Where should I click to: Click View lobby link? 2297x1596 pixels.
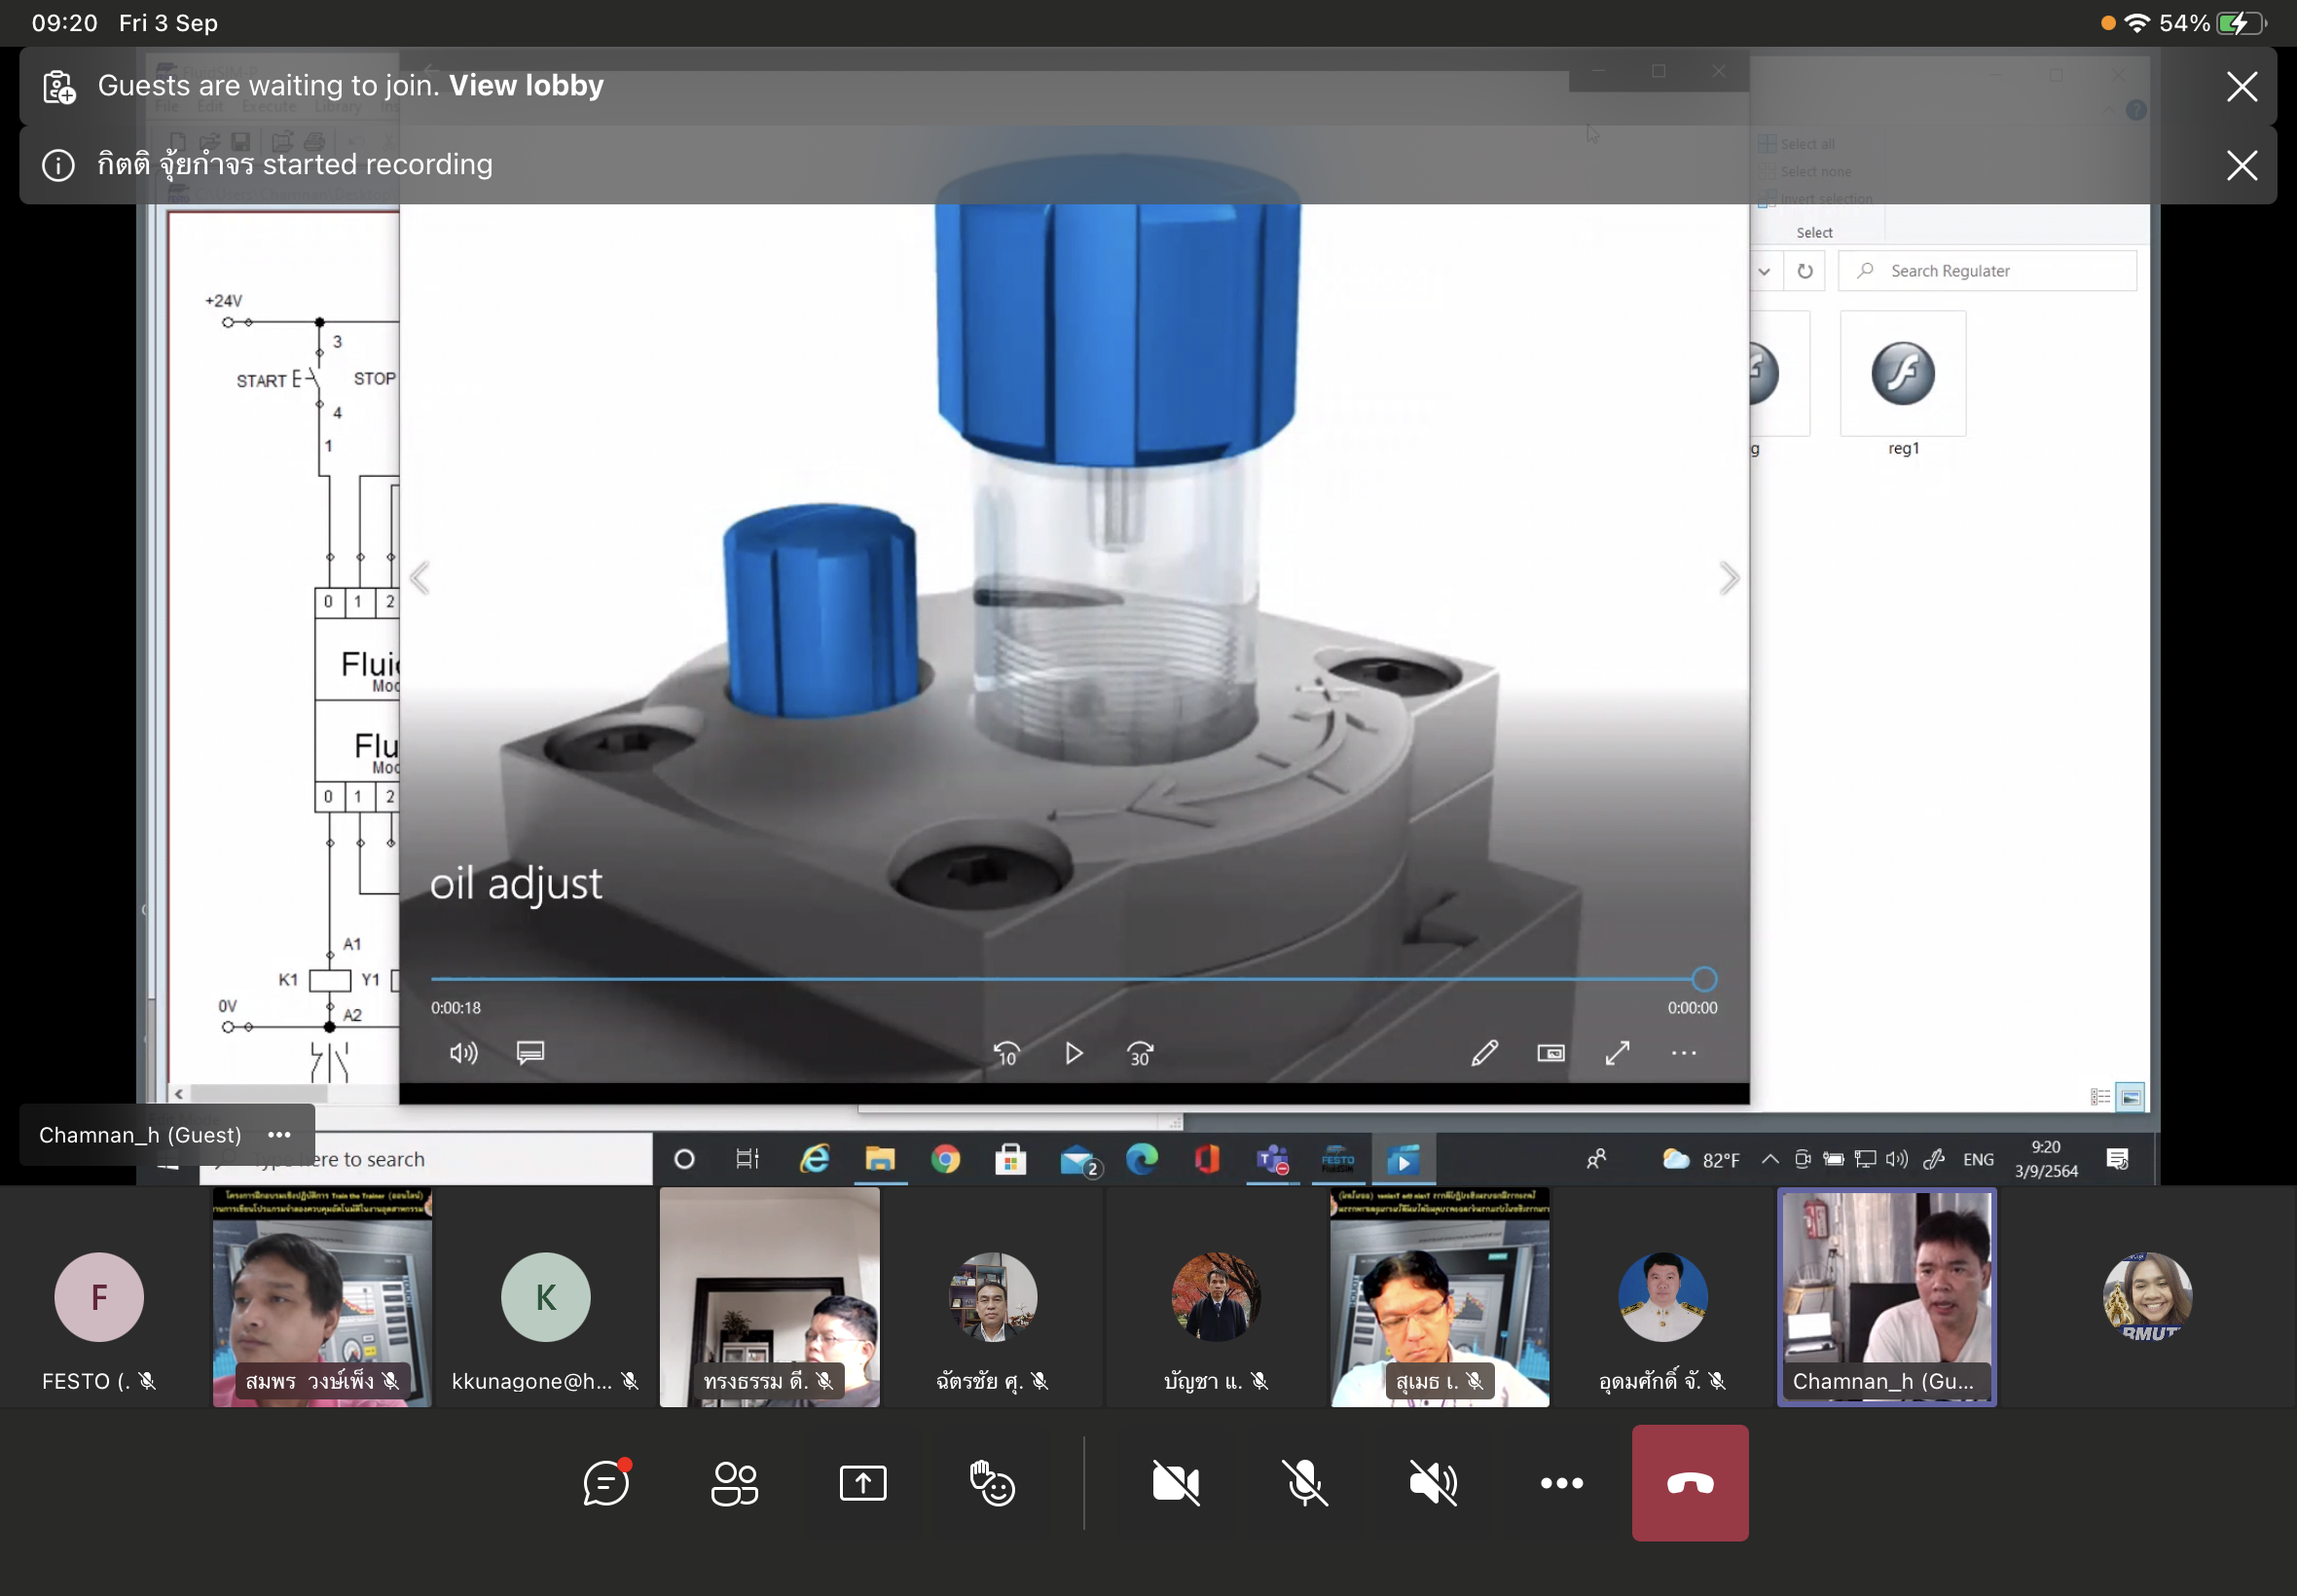[526, 85]
